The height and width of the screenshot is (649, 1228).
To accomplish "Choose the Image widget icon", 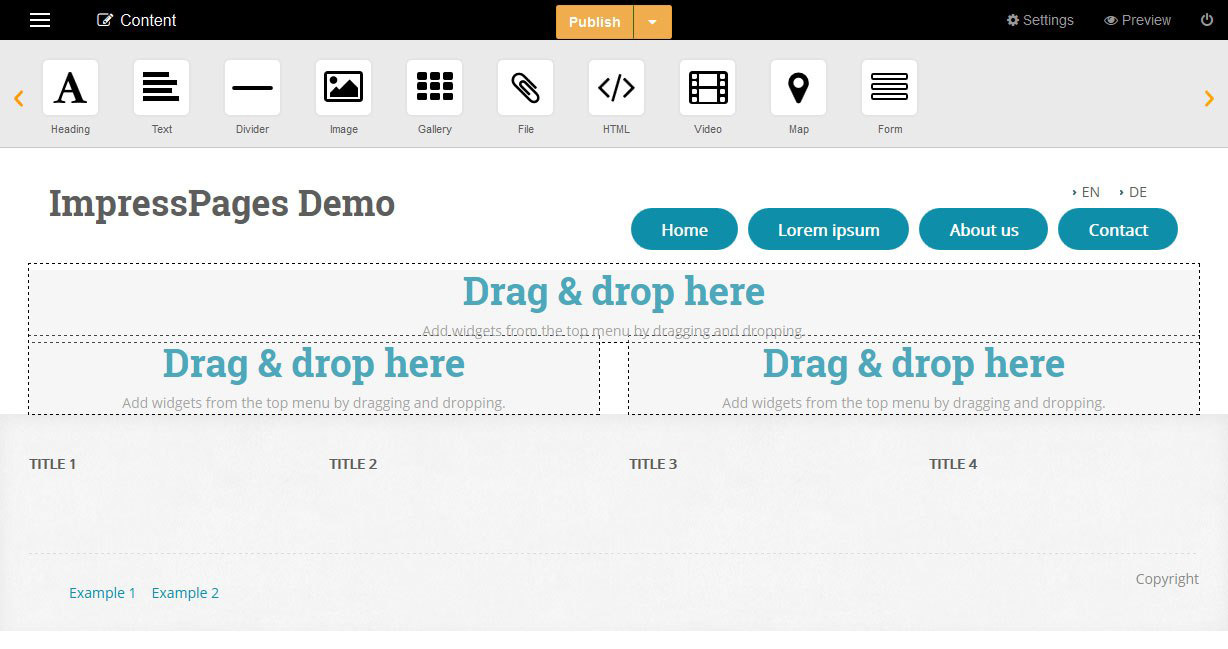I will [343, 88].
